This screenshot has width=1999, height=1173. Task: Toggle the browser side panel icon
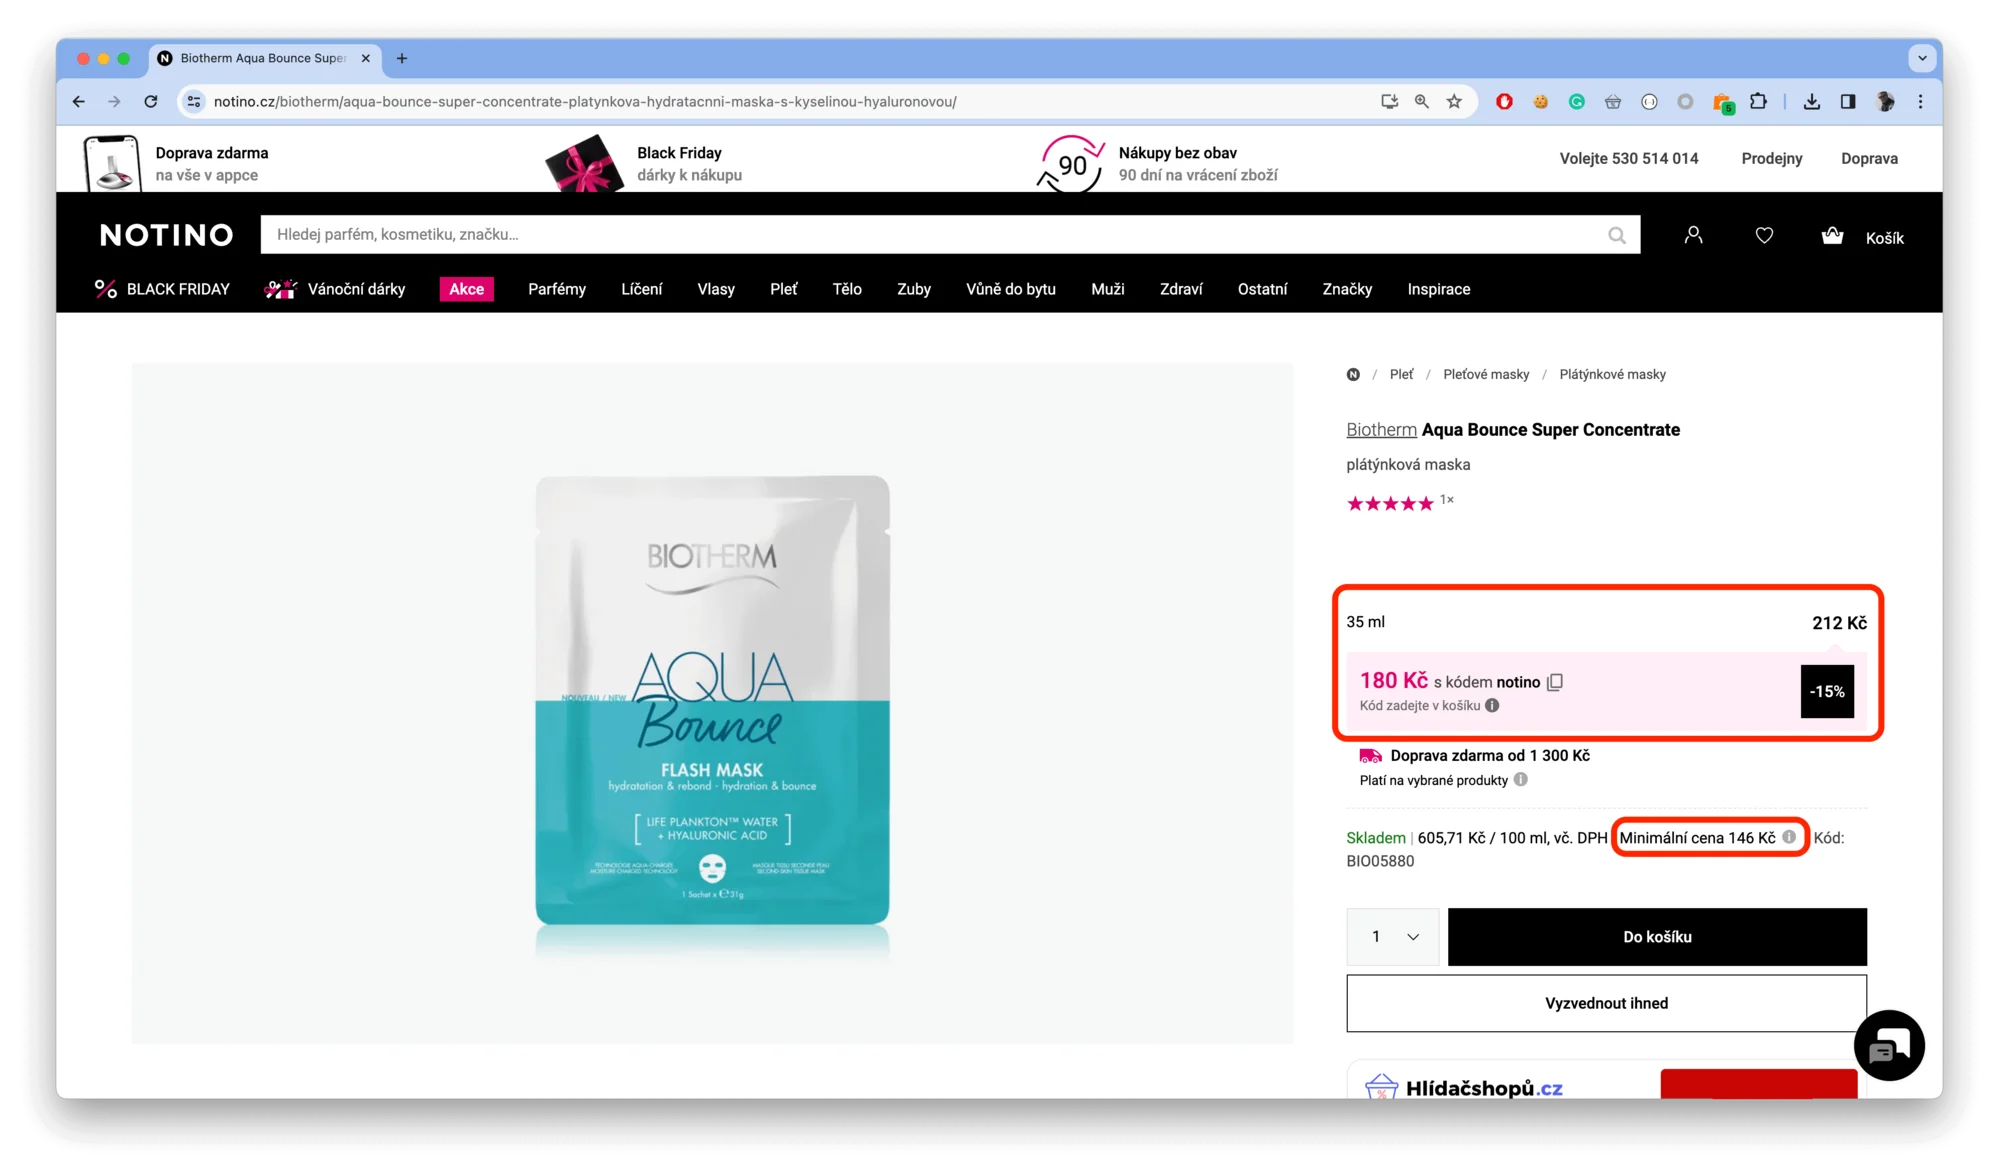coord(1847,101)
